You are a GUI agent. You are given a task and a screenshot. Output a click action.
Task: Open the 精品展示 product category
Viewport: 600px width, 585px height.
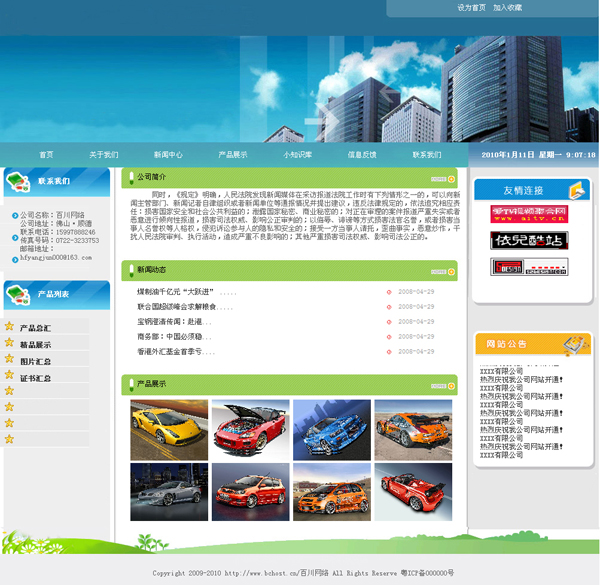click(x=35, y=344)
